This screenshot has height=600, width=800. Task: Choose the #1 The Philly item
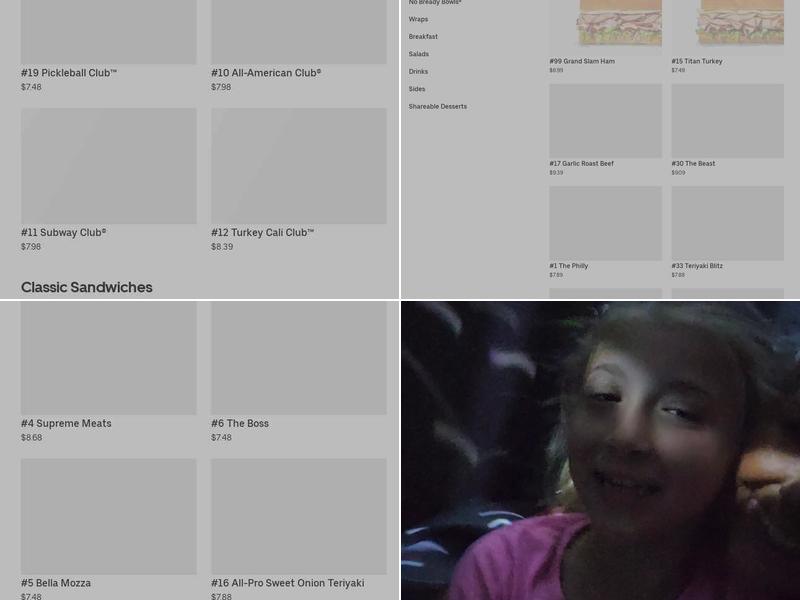[x=605, y=223]
